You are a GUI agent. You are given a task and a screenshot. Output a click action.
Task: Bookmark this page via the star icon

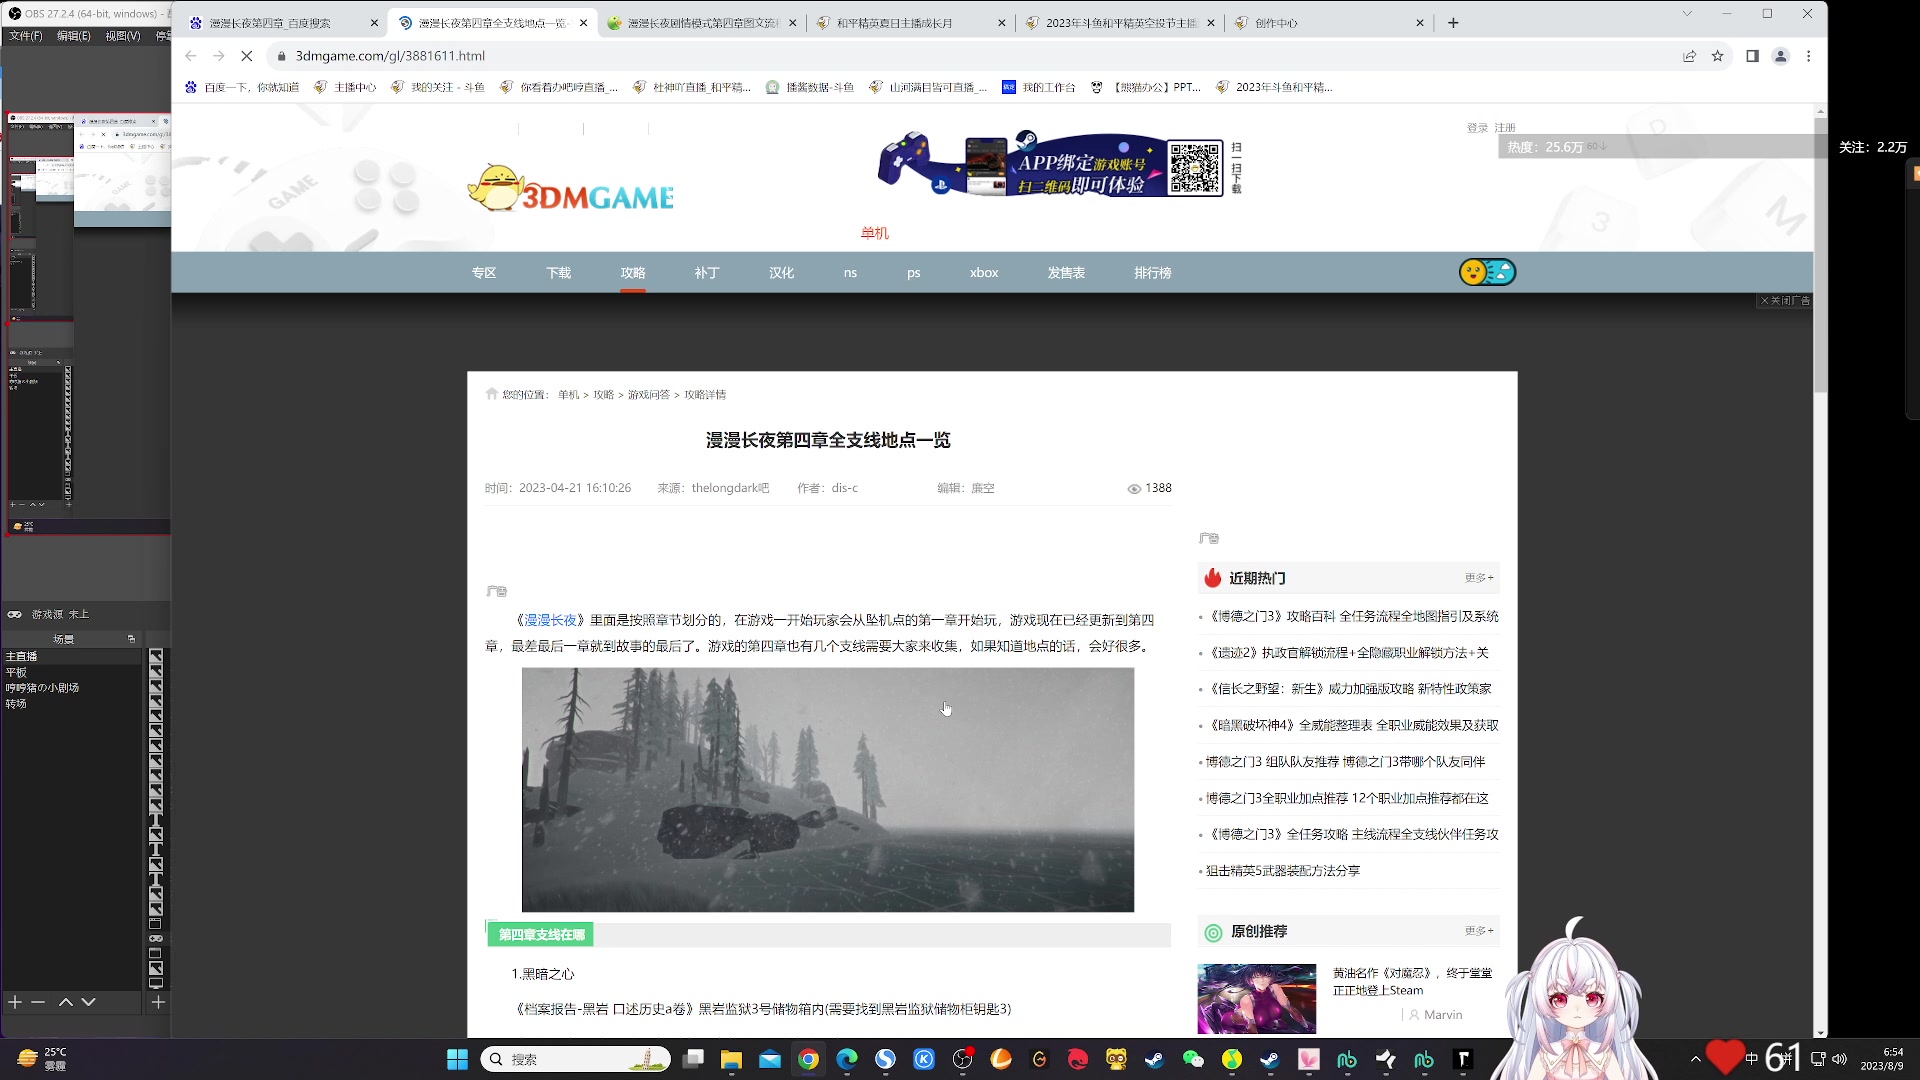click(x=1719, y=57)
